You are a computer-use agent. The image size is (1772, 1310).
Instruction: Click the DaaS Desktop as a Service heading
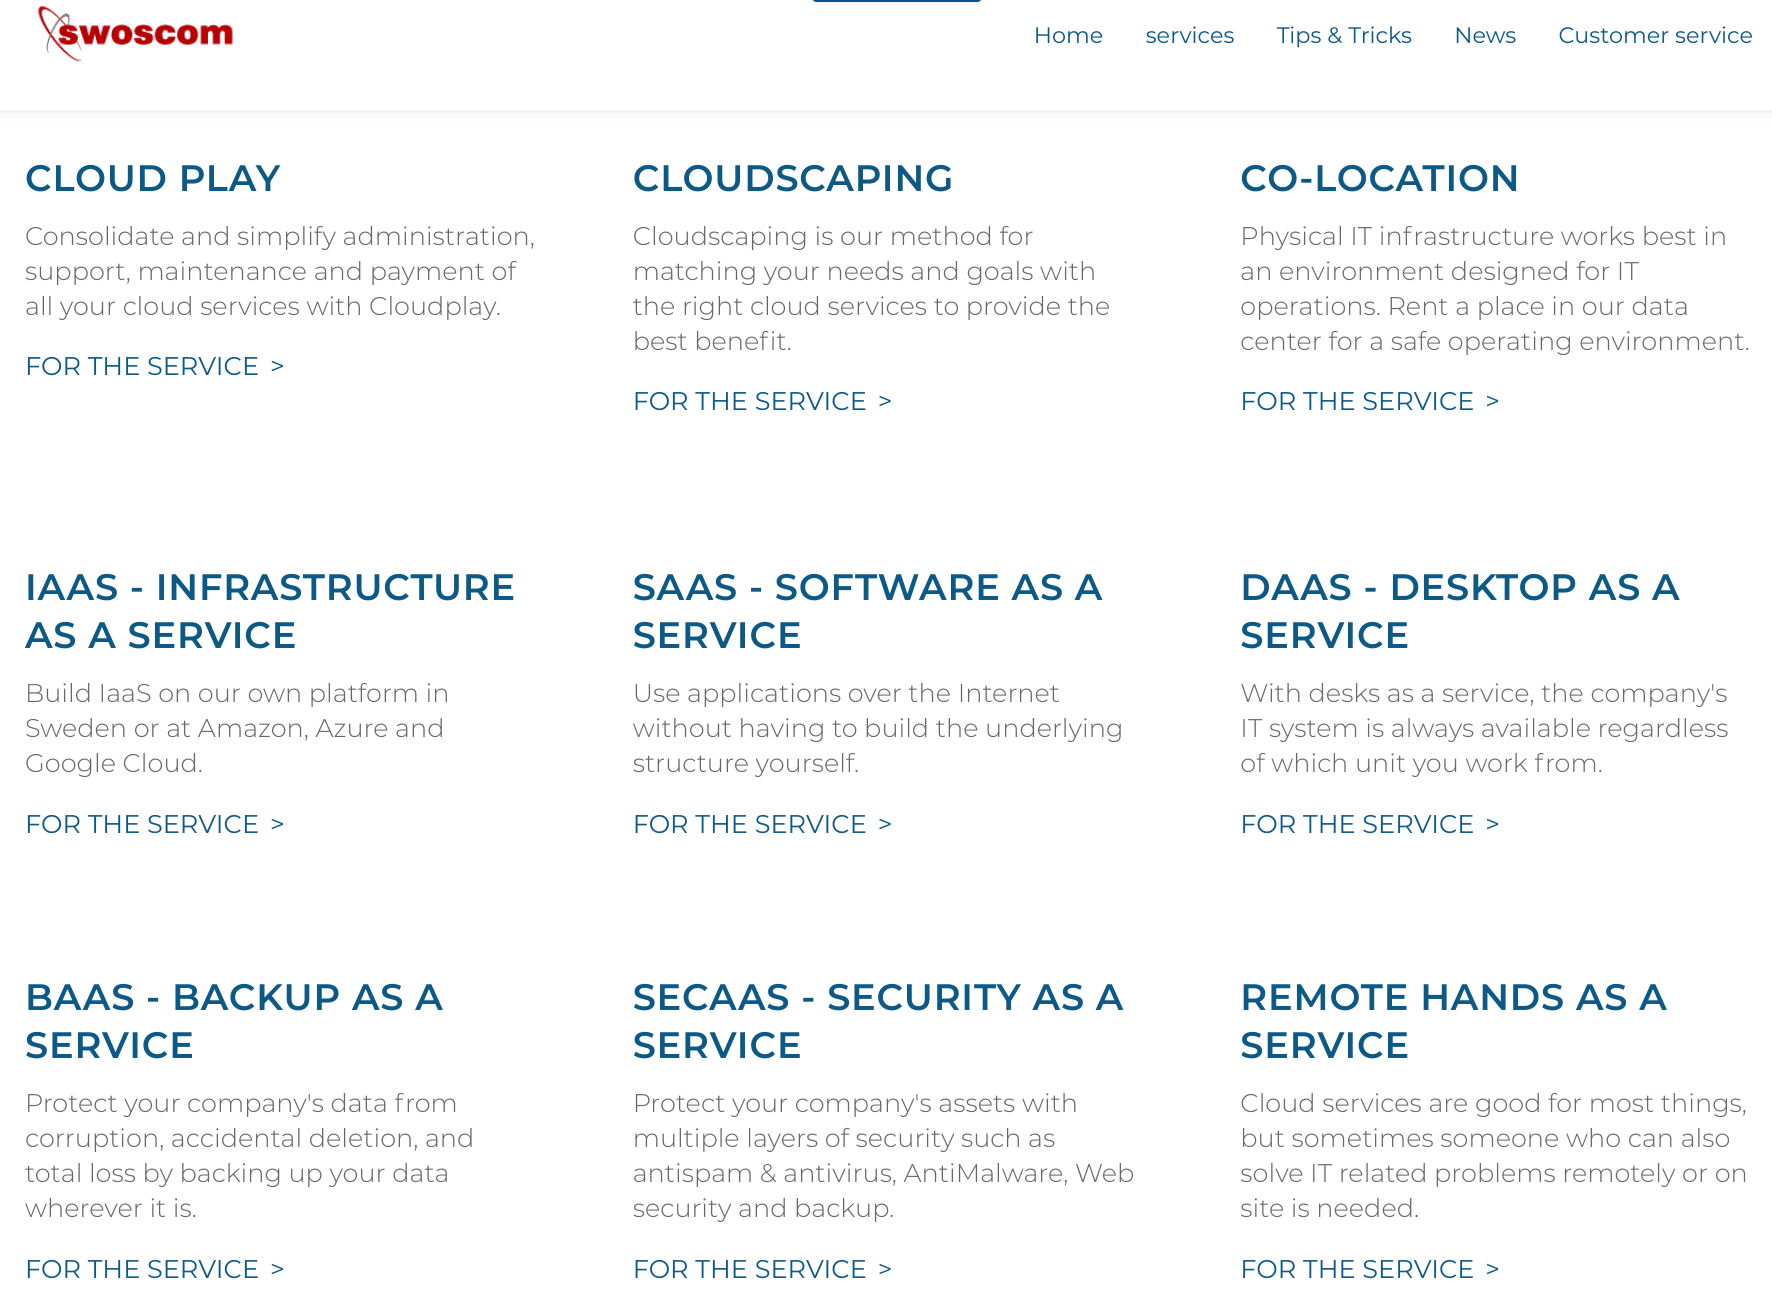click(1460, 611)
